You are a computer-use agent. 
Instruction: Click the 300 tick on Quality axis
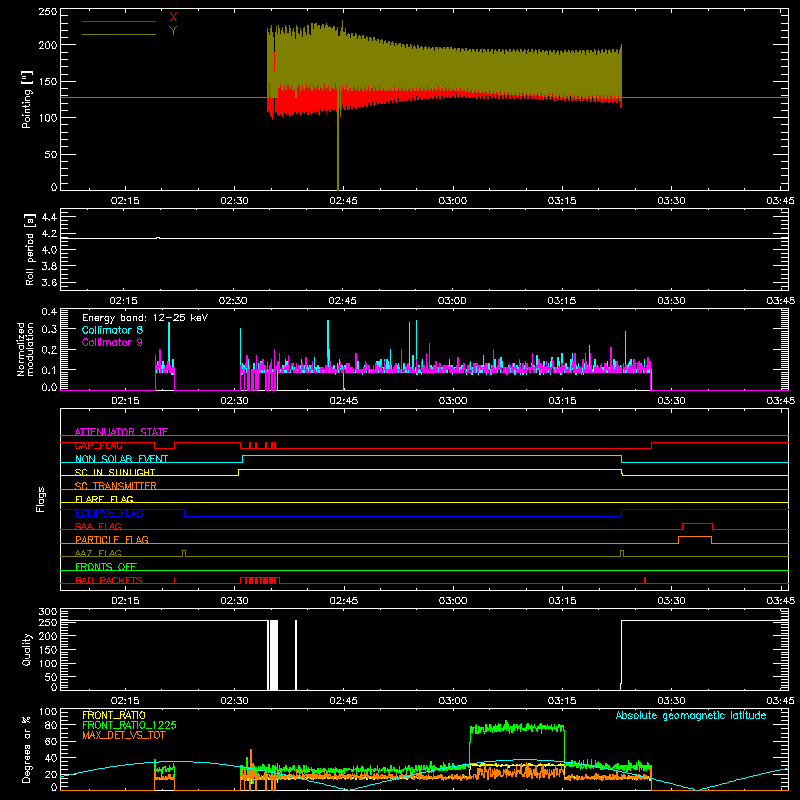(x=48, y=611)
